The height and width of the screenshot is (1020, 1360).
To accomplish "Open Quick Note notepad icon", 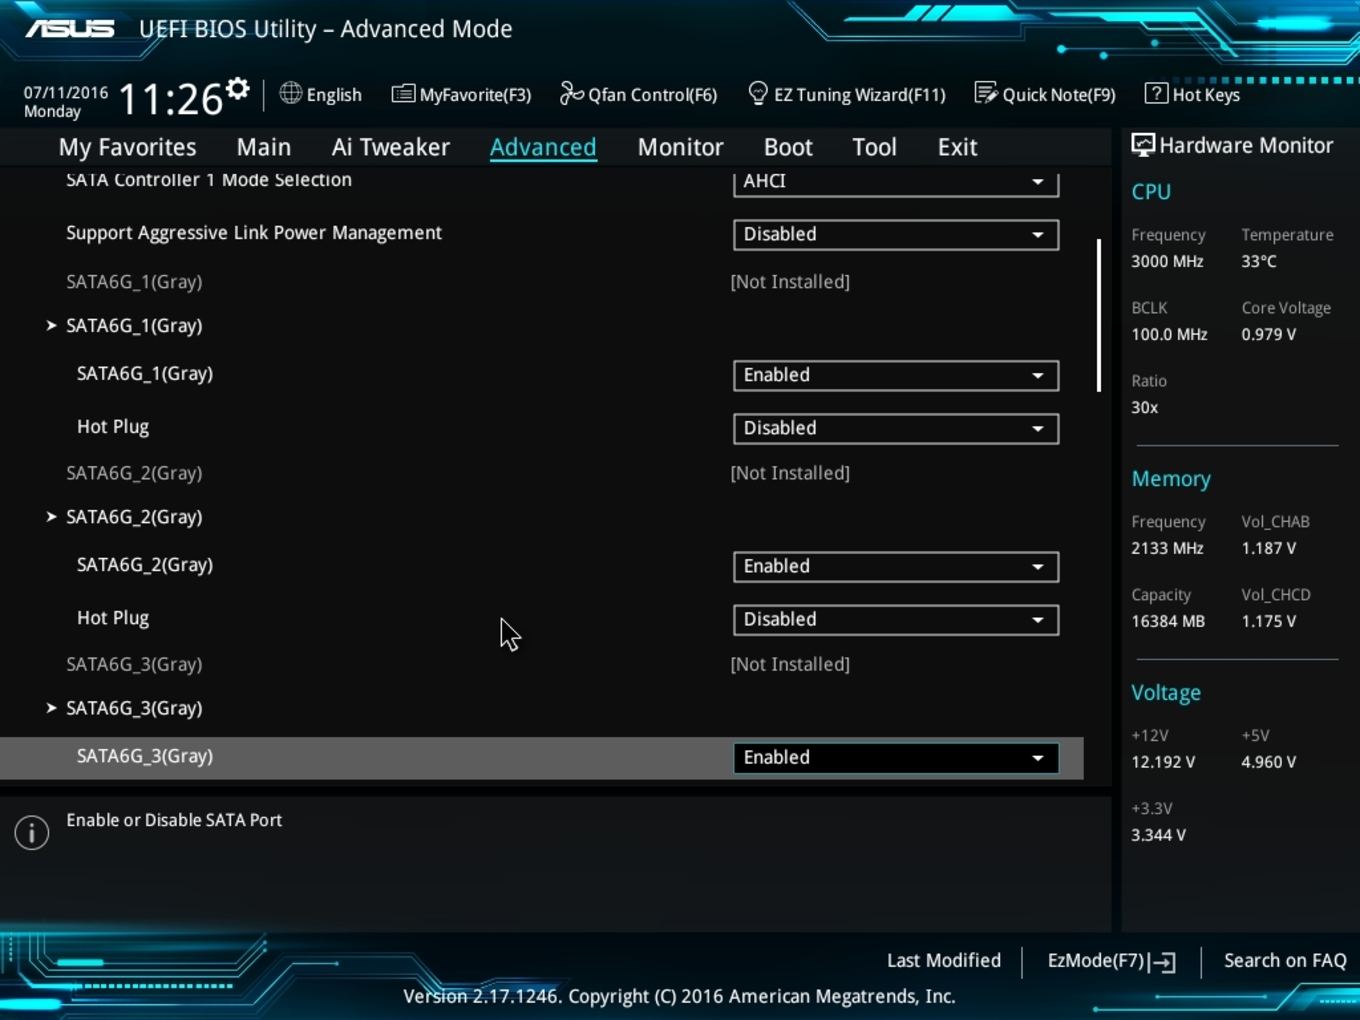I will [986, 94].
